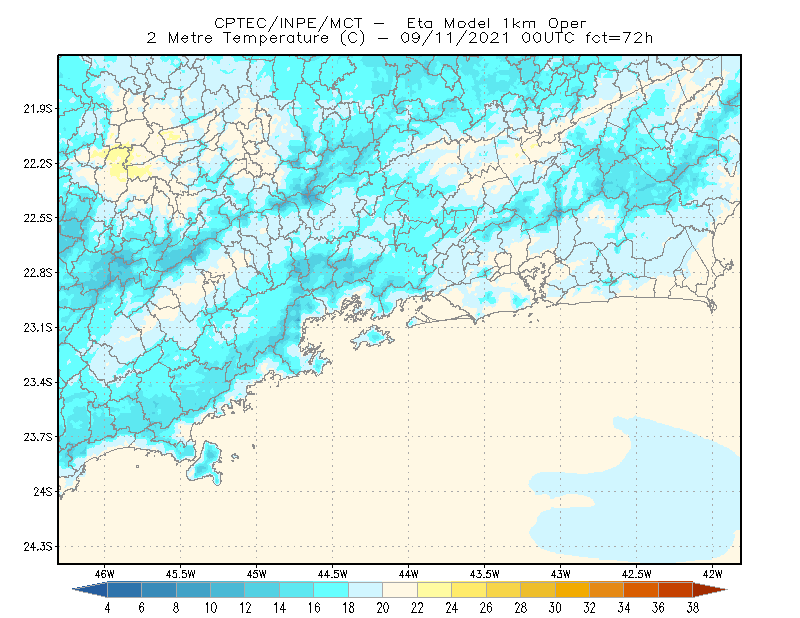Click the 30-32 orange legend swatch

click(x=572, y=590)
